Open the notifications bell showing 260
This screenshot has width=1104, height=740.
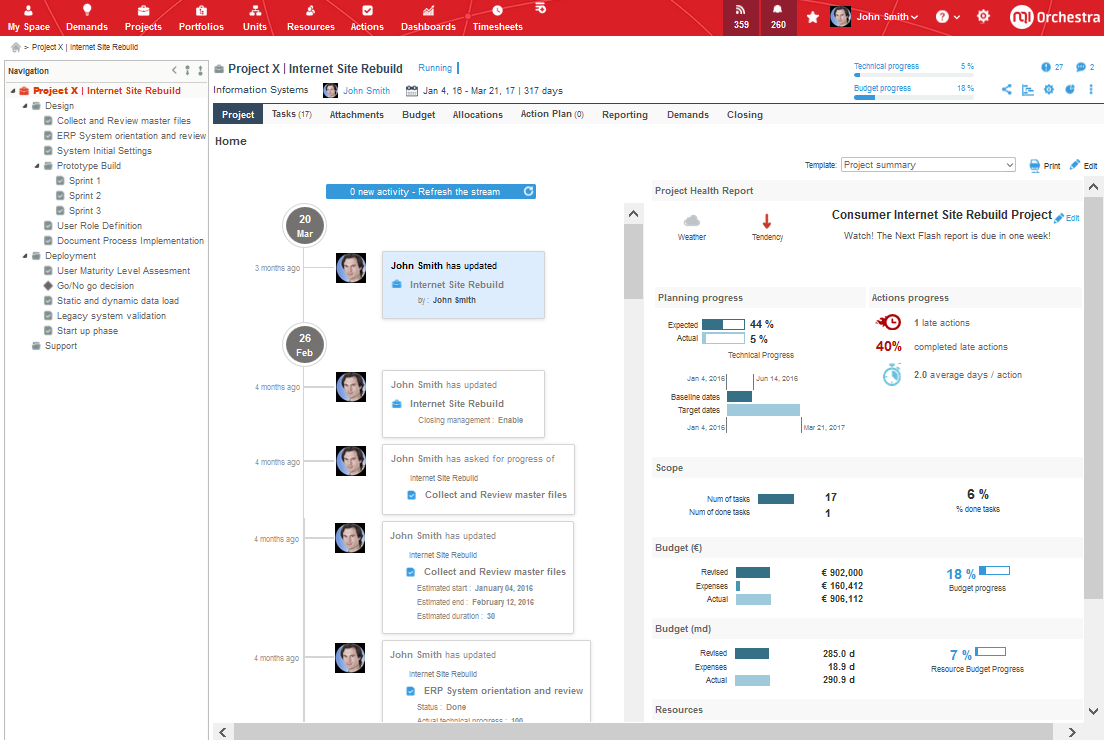pos(778,17)
